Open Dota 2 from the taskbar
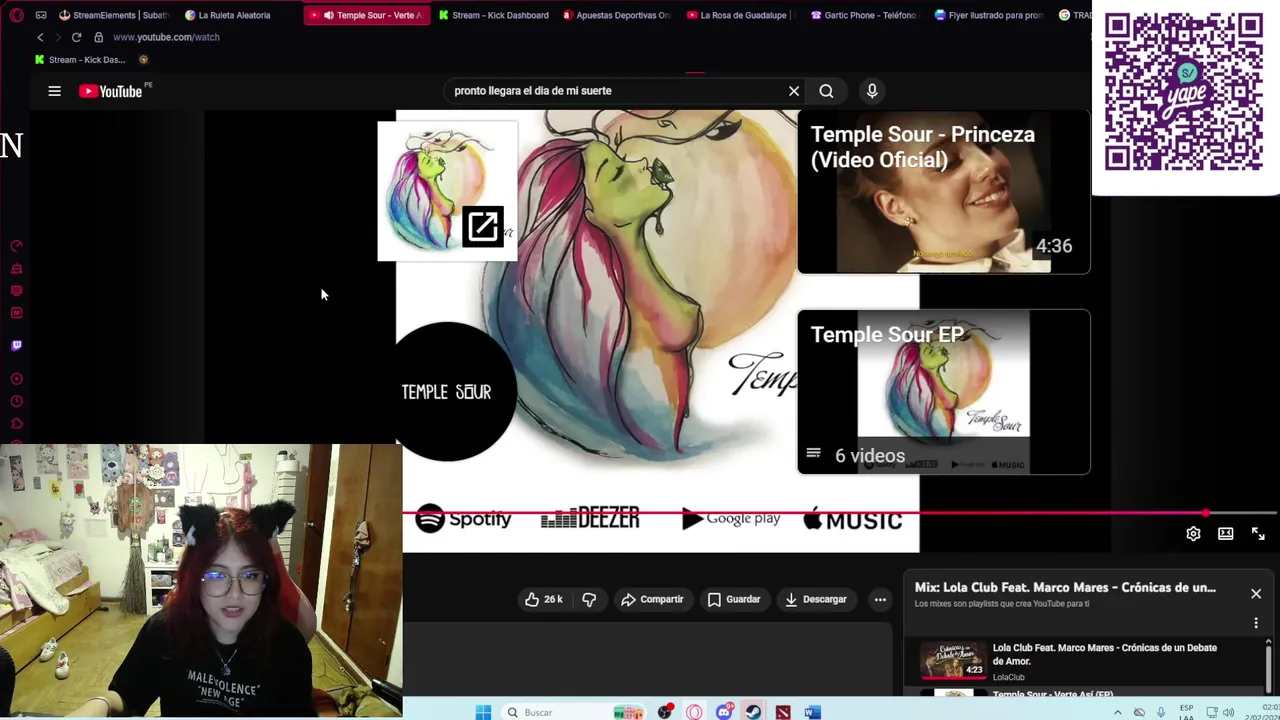 click(783, 712)
